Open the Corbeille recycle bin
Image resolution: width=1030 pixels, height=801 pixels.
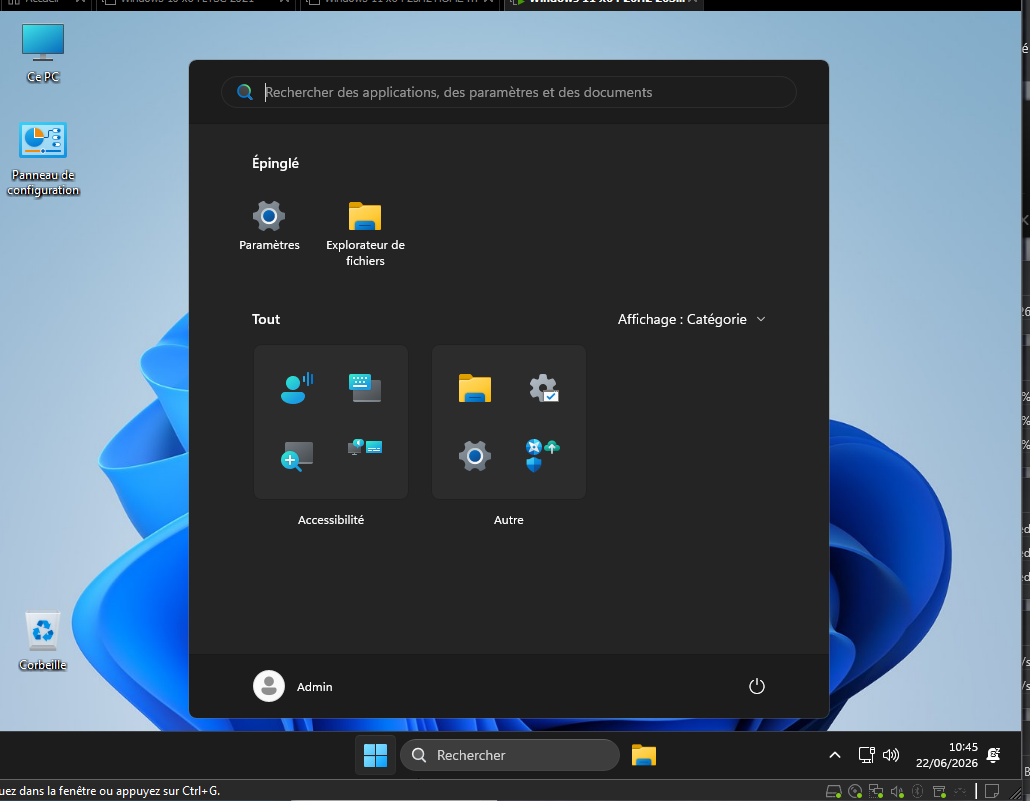point(43,641)
